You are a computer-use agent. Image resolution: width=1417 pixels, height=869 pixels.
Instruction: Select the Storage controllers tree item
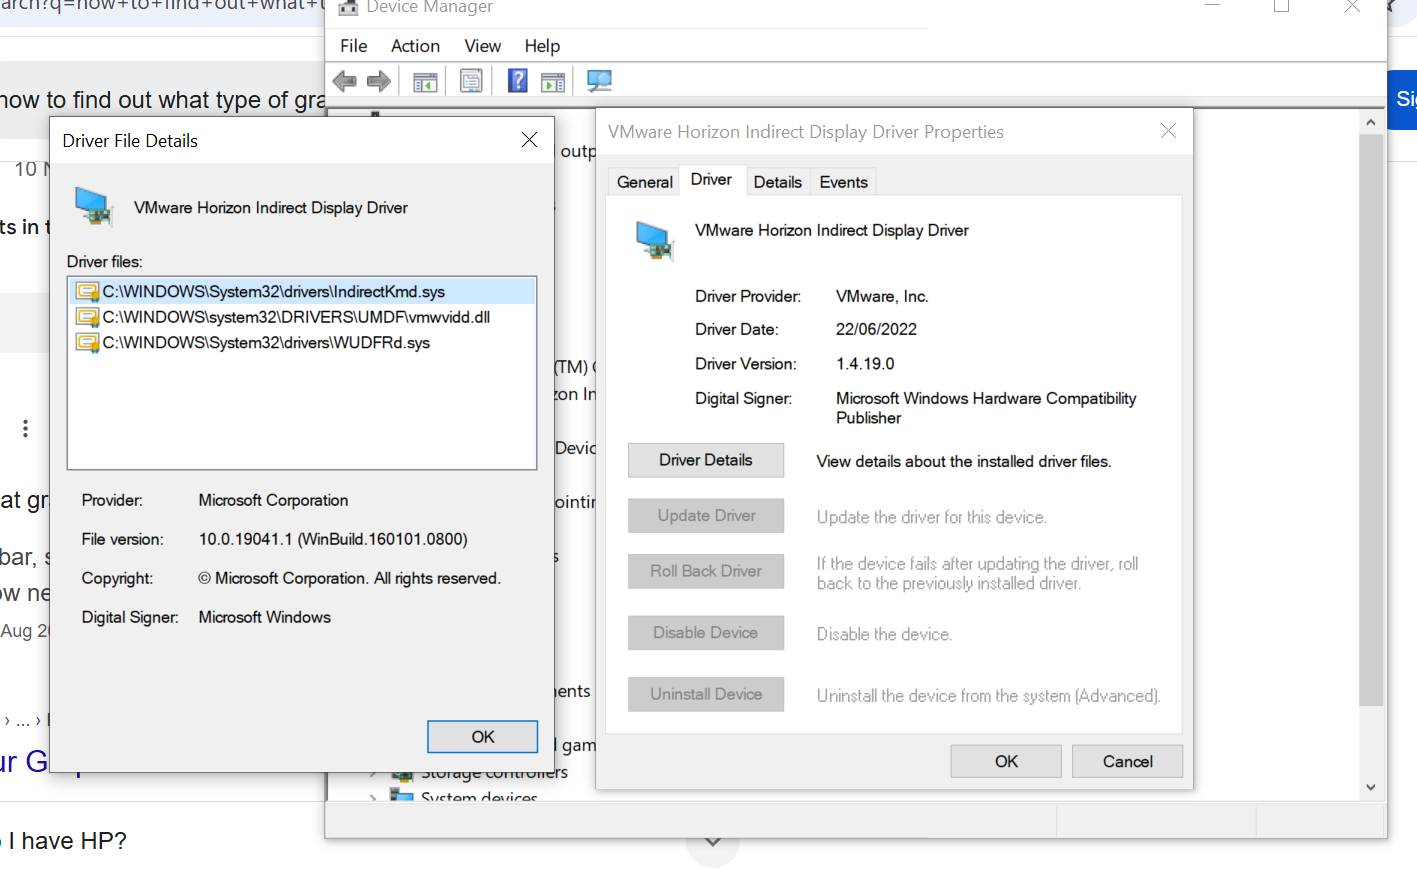click(x=494, y=773)
